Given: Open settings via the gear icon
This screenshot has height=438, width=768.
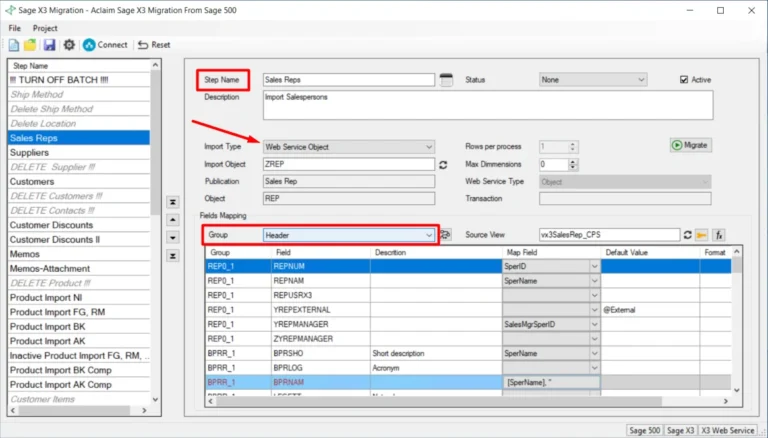Looking at the screenshot, I should pos(69,45).
